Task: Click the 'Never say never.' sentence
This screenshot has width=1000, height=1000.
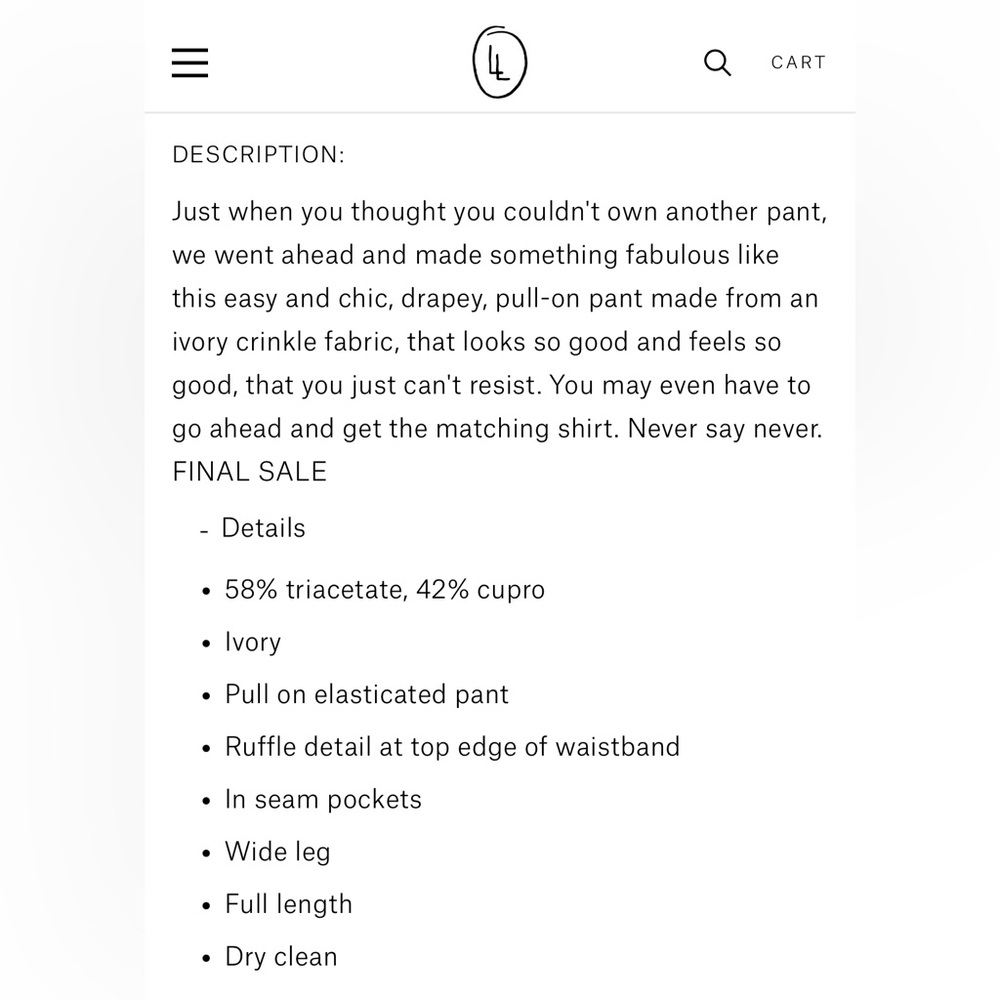Action: 725,429
